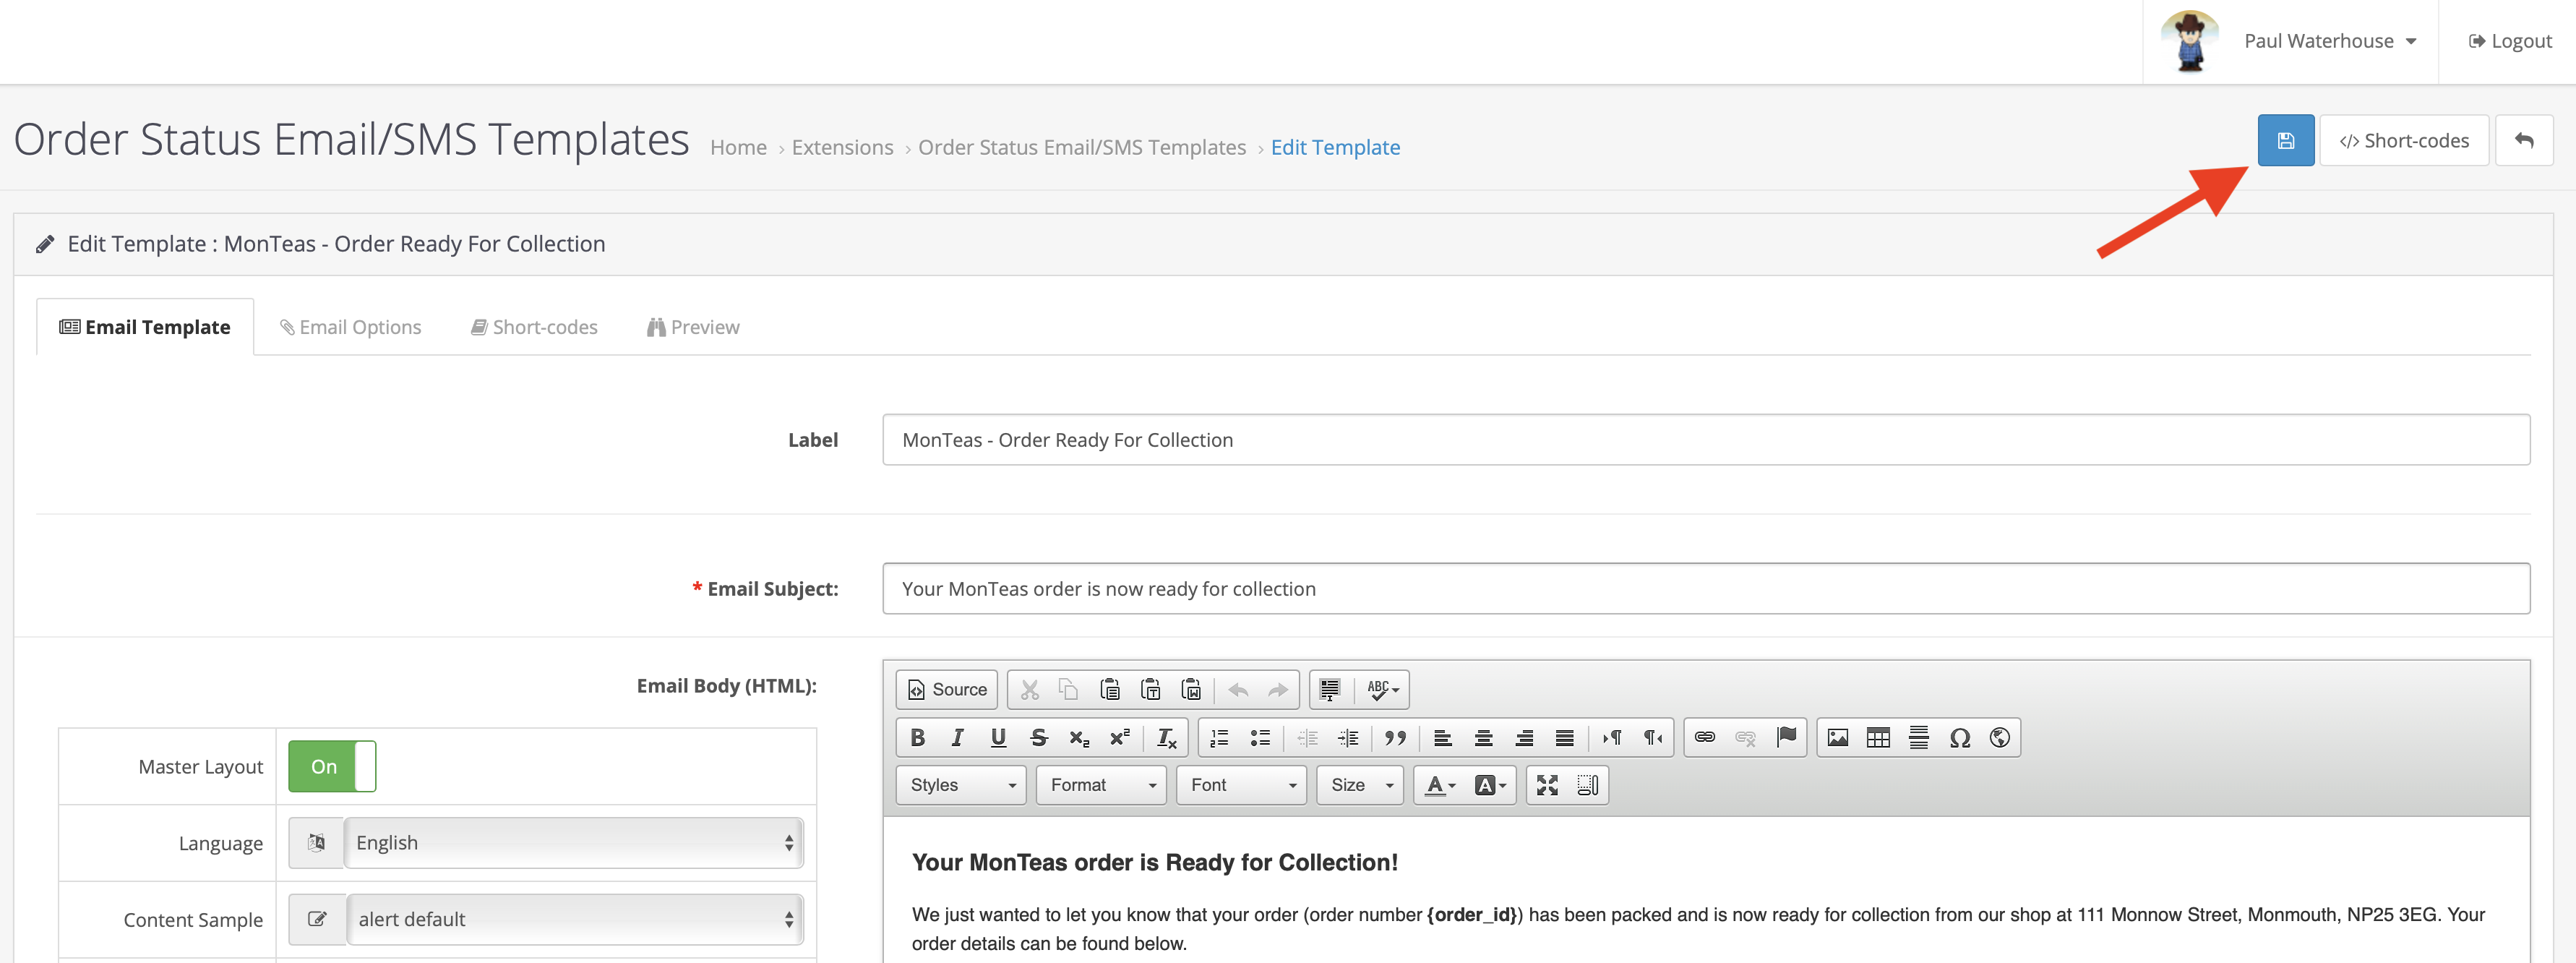Switch to the Email Options tab
The height and width of the screenshot is (963, 2576).
pyautogui.click(x=351, y=328)
